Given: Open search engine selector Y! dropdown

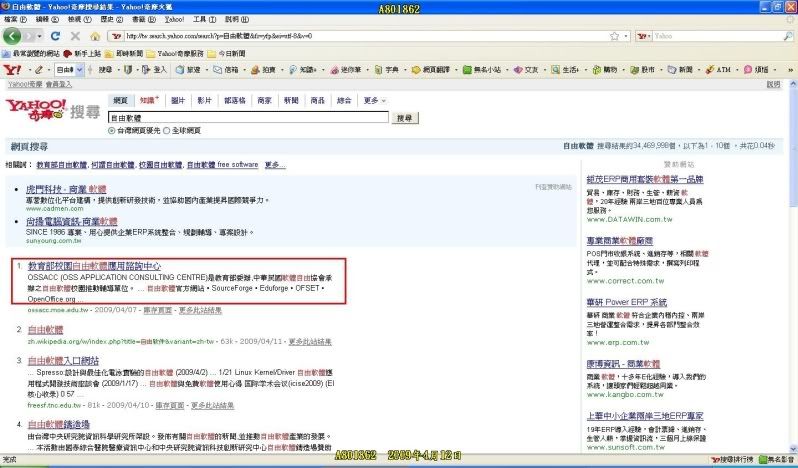Looking at the screenshot, I should click(644, 36).
